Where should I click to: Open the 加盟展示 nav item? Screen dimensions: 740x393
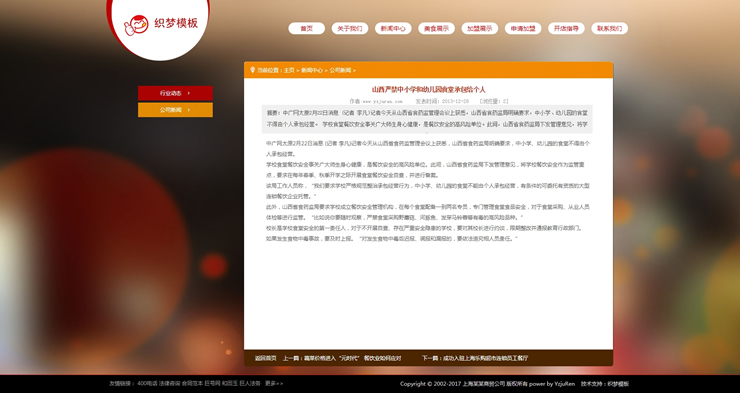coord(479,28)
